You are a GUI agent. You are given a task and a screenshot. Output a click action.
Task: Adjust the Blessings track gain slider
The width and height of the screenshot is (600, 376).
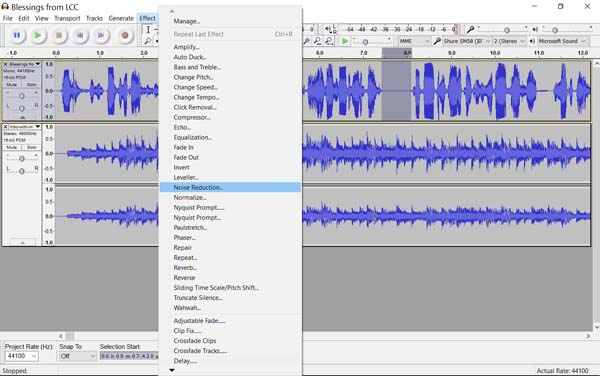tap(22, 96)
